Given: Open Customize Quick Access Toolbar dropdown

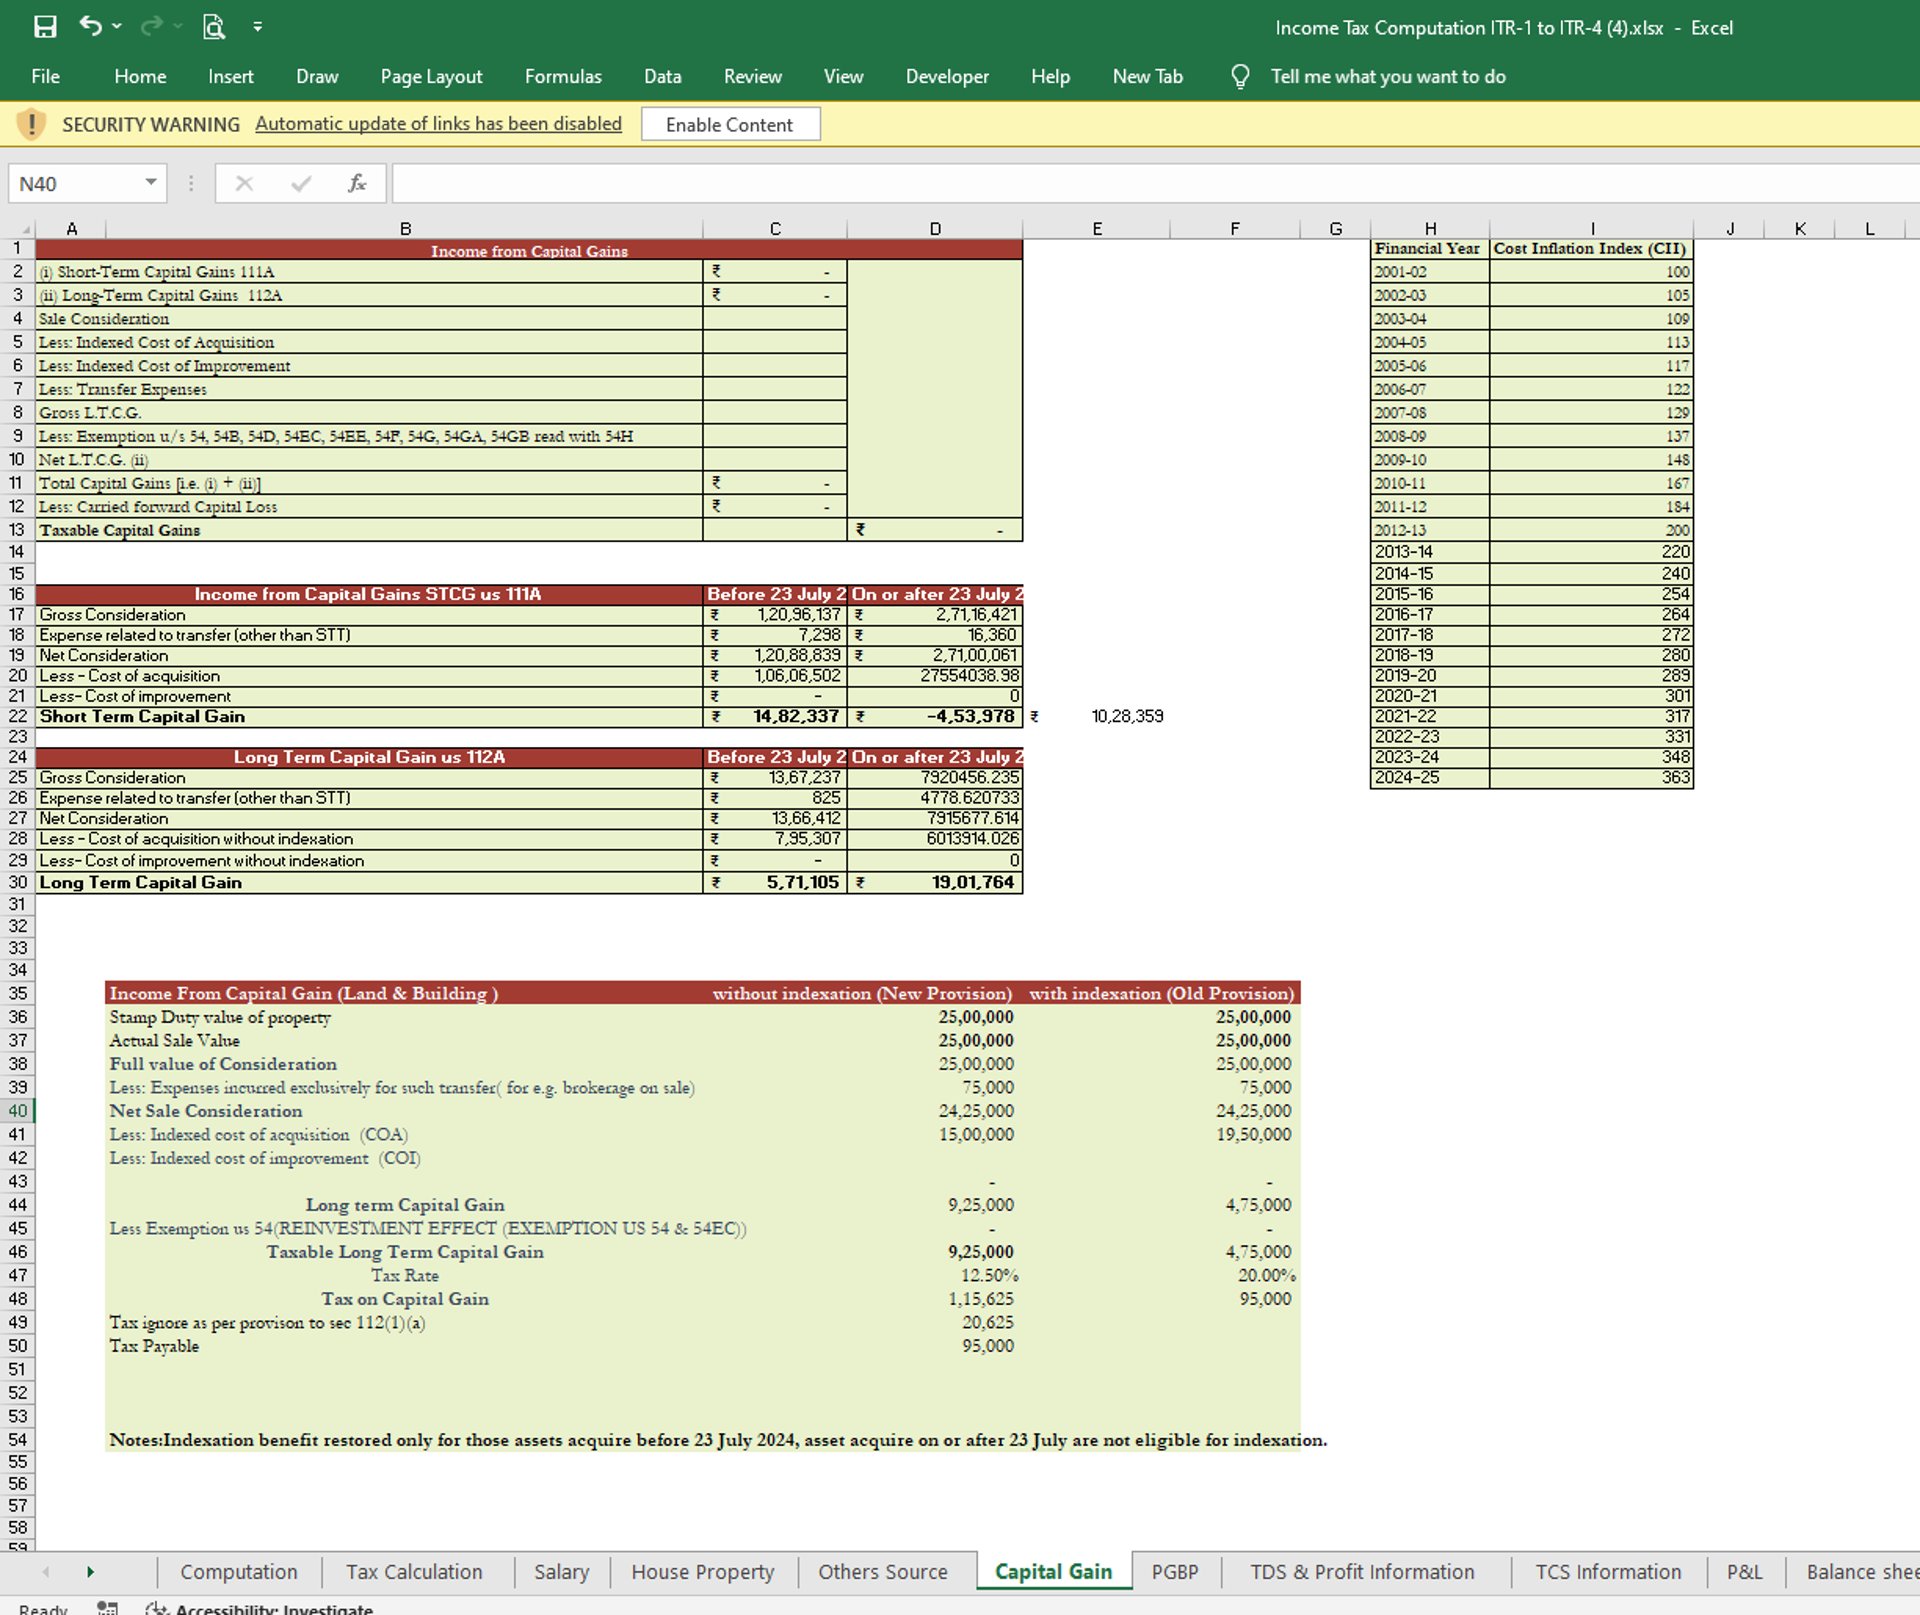Looking at the screenshot, I should tap(258, 27).
